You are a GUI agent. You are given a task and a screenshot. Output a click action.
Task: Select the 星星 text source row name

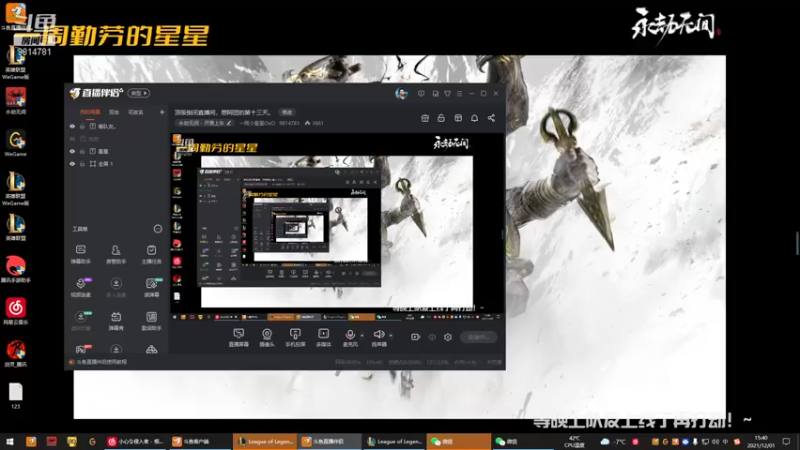[x=103, y=152]
